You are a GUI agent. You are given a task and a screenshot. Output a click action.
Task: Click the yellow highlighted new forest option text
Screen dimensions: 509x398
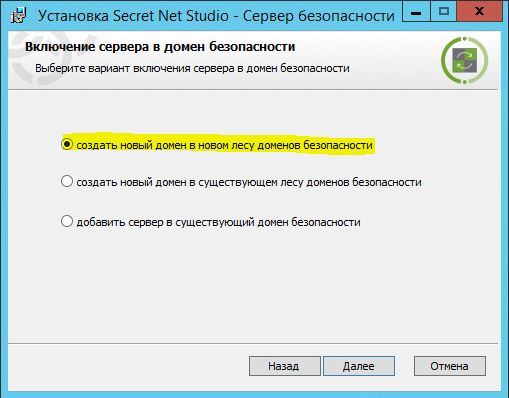pyautogui.click(x=224, y=145)
